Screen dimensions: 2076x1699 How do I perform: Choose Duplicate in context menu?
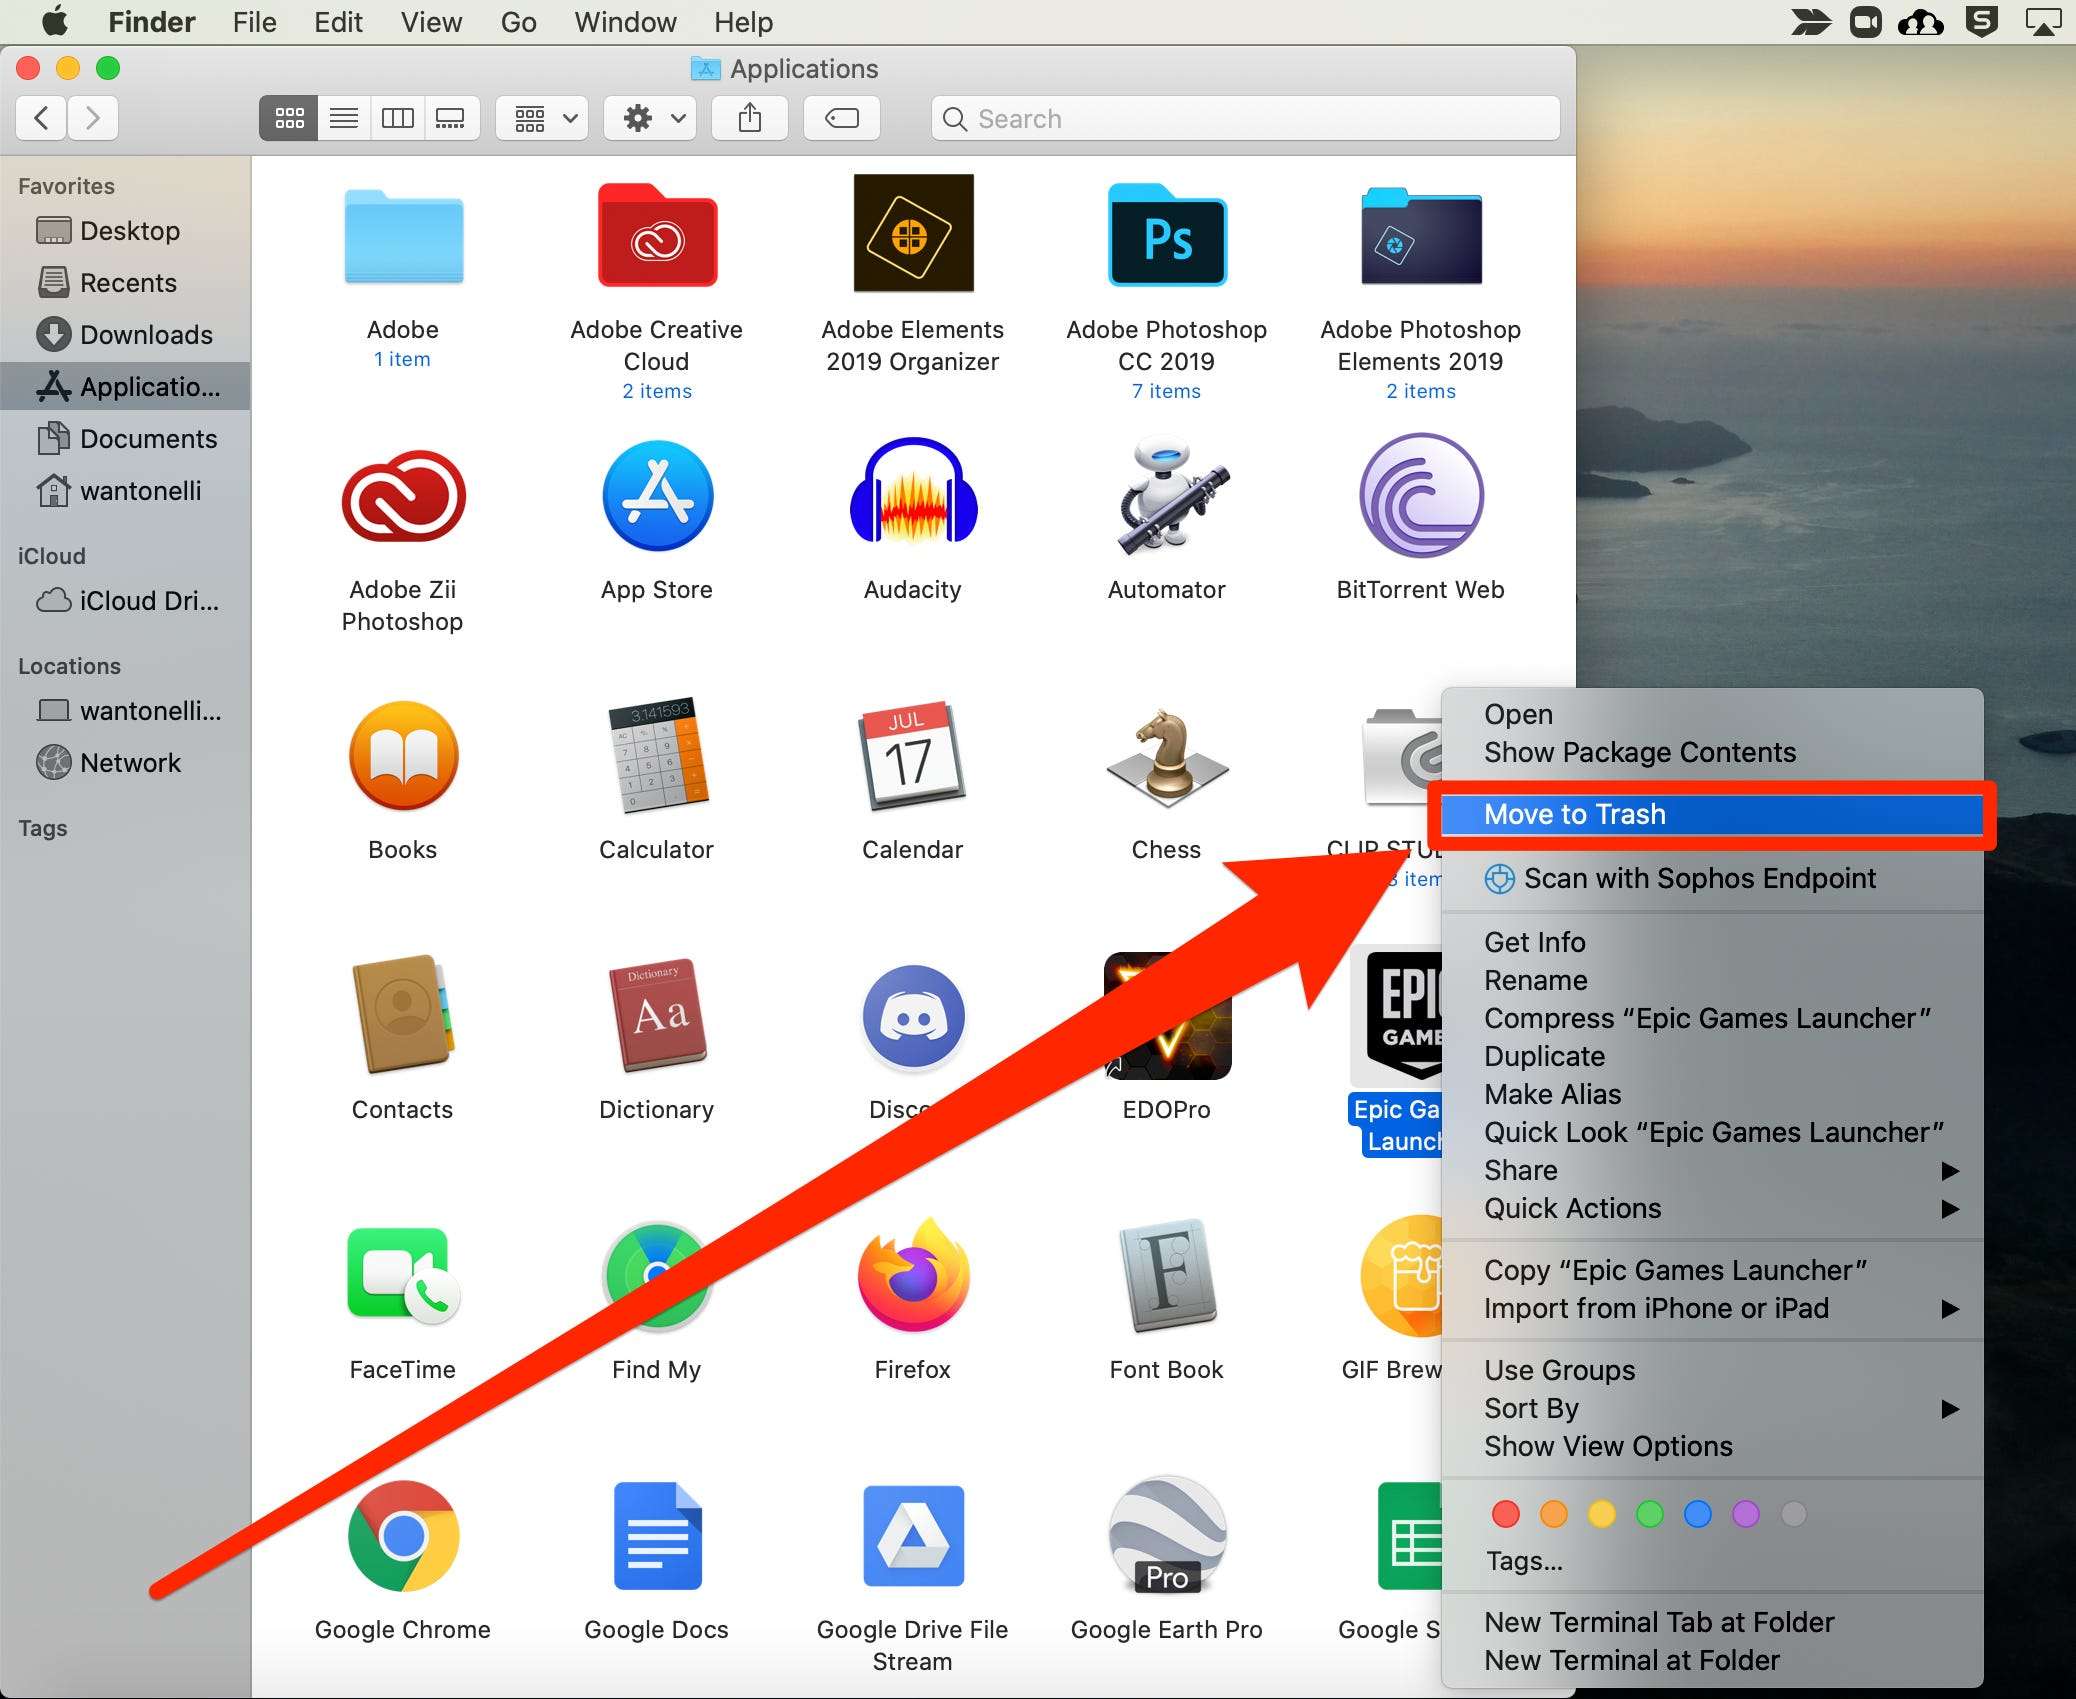tap(1711, 1056)
